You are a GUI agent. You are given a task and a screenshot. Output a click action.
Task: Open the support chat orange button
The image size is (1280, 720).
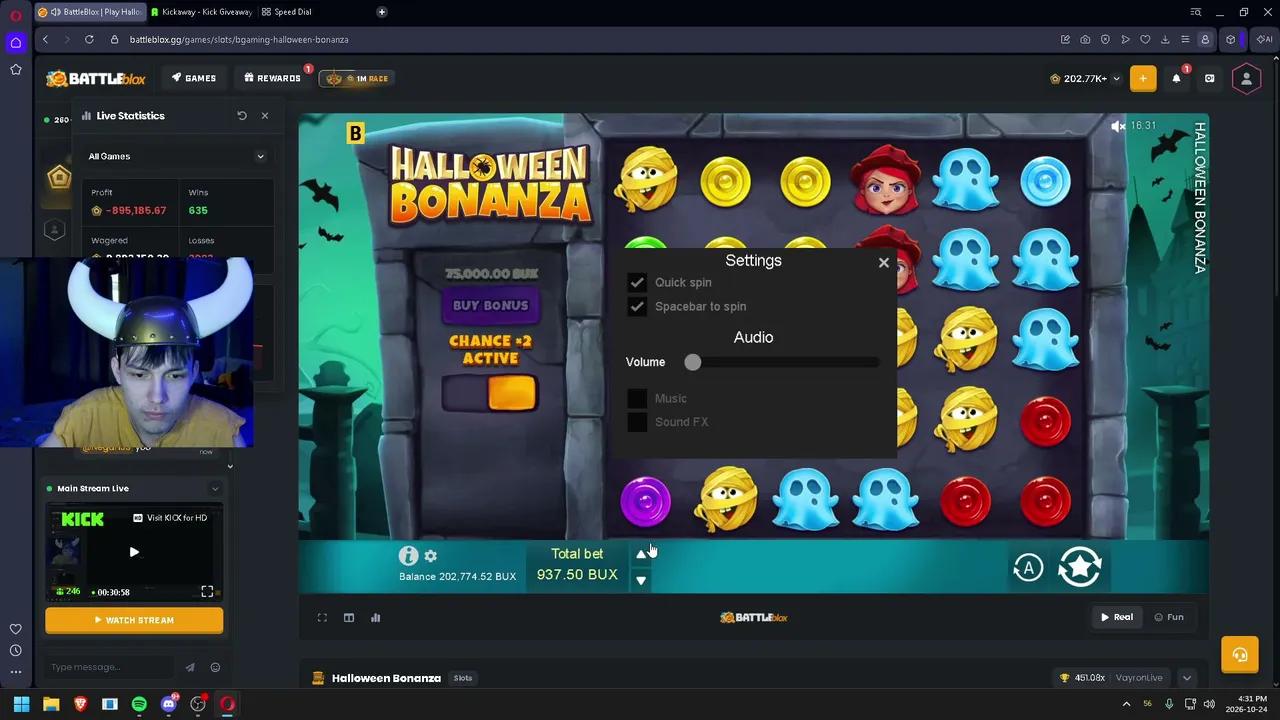(1240, 655)
